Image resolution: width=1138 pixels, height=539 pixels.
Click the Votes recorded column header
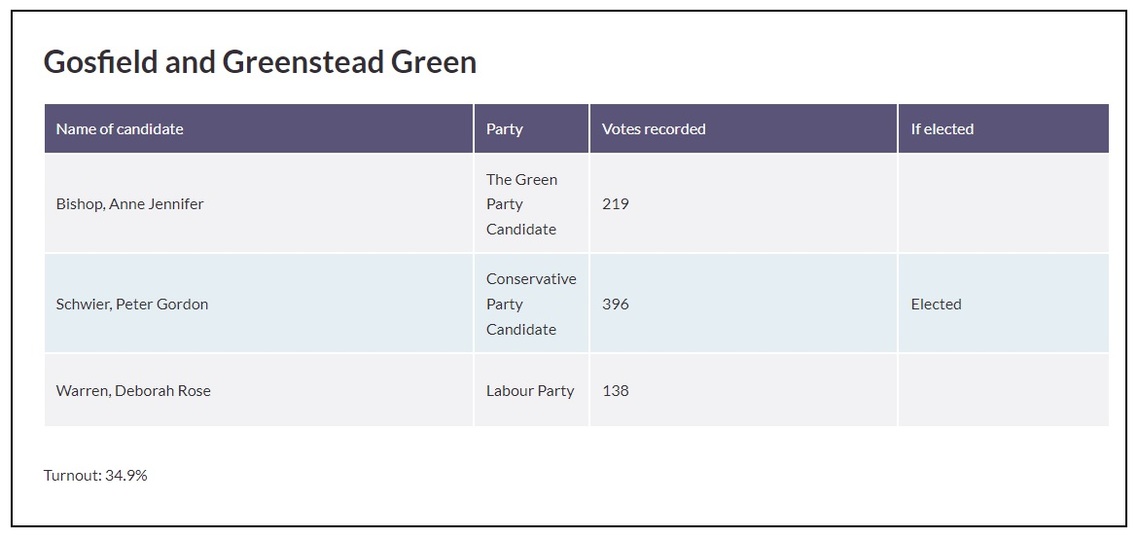pyautogui.click(x=653, y=129)
